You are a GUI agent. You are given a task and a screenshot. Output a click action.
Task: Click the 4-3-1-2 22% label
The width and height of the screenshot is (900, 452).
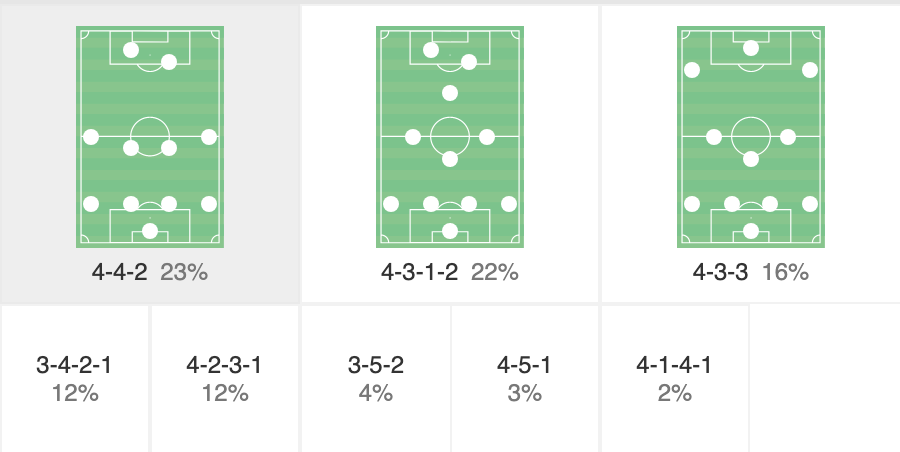tap(450, 272)
